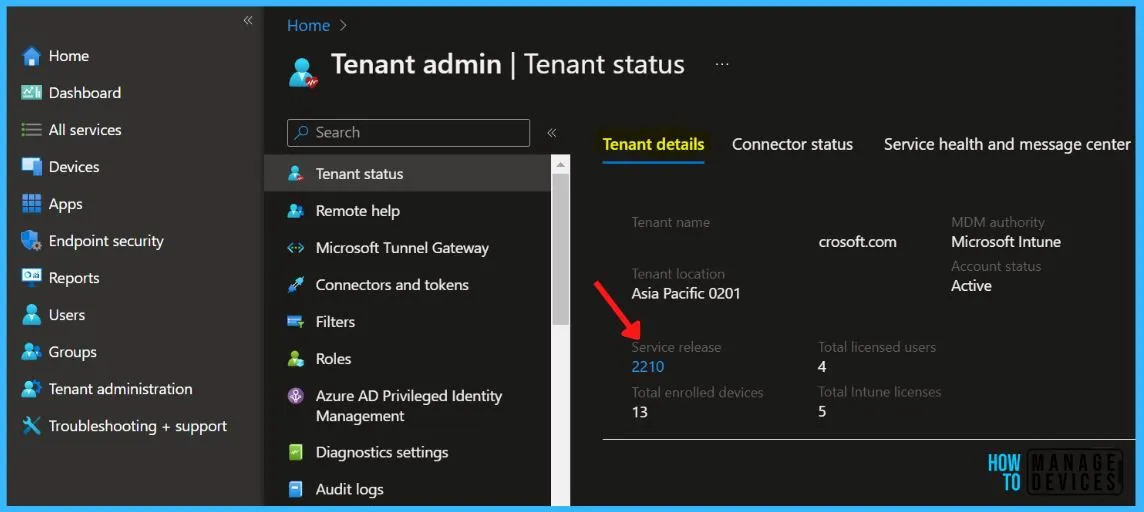Viewport: 1144px width, 512px height.
Task: Click the All services list icon
Action: tap(31, 130)
